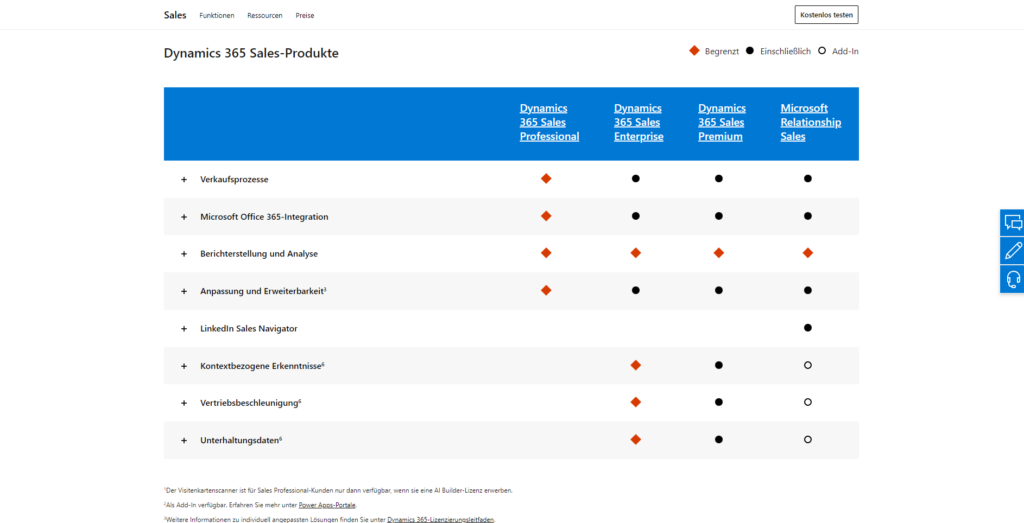The width and height of the screenshot is (1024, 523).
Task: Click LinkedIn Sales Navigator included dot
Action: coord(808,328)
